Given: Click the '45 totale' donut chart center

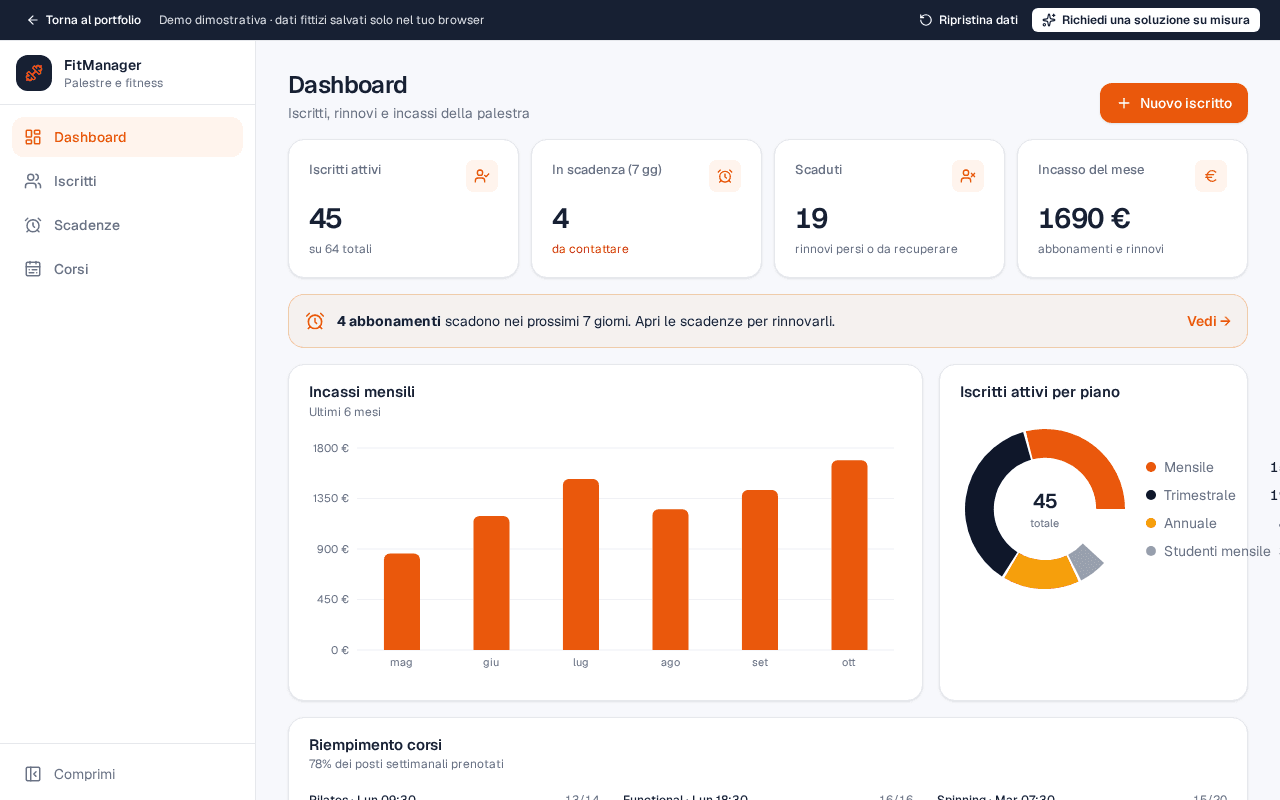Looking at the screenshot, I should [1045, 509].
